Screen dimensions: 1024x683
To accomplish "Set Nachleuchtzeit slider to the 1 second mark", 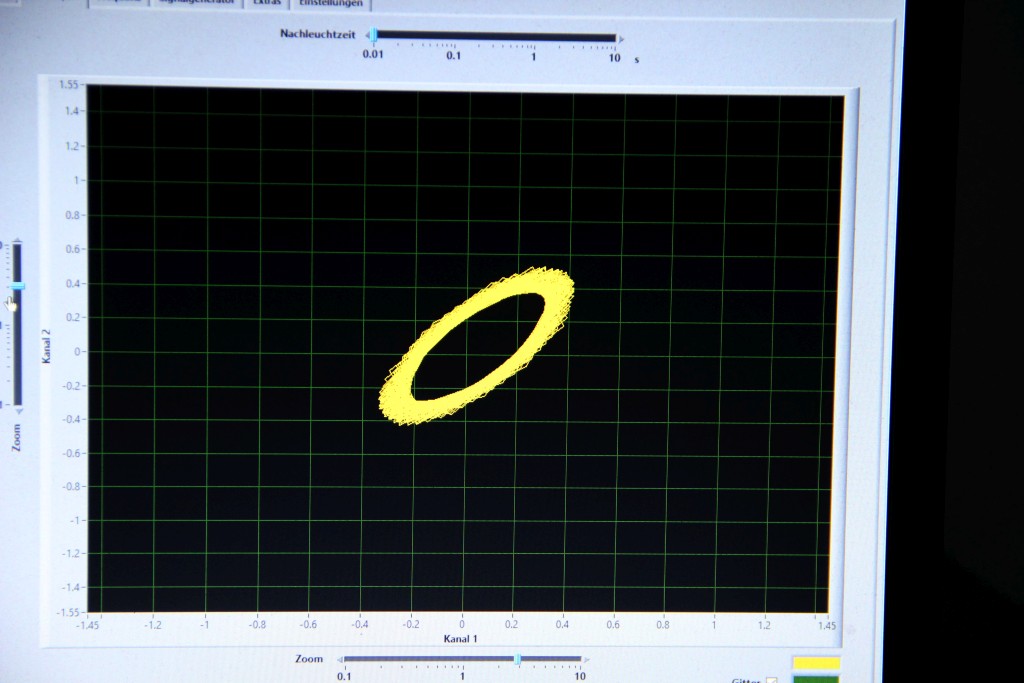I will click(534, 38).
